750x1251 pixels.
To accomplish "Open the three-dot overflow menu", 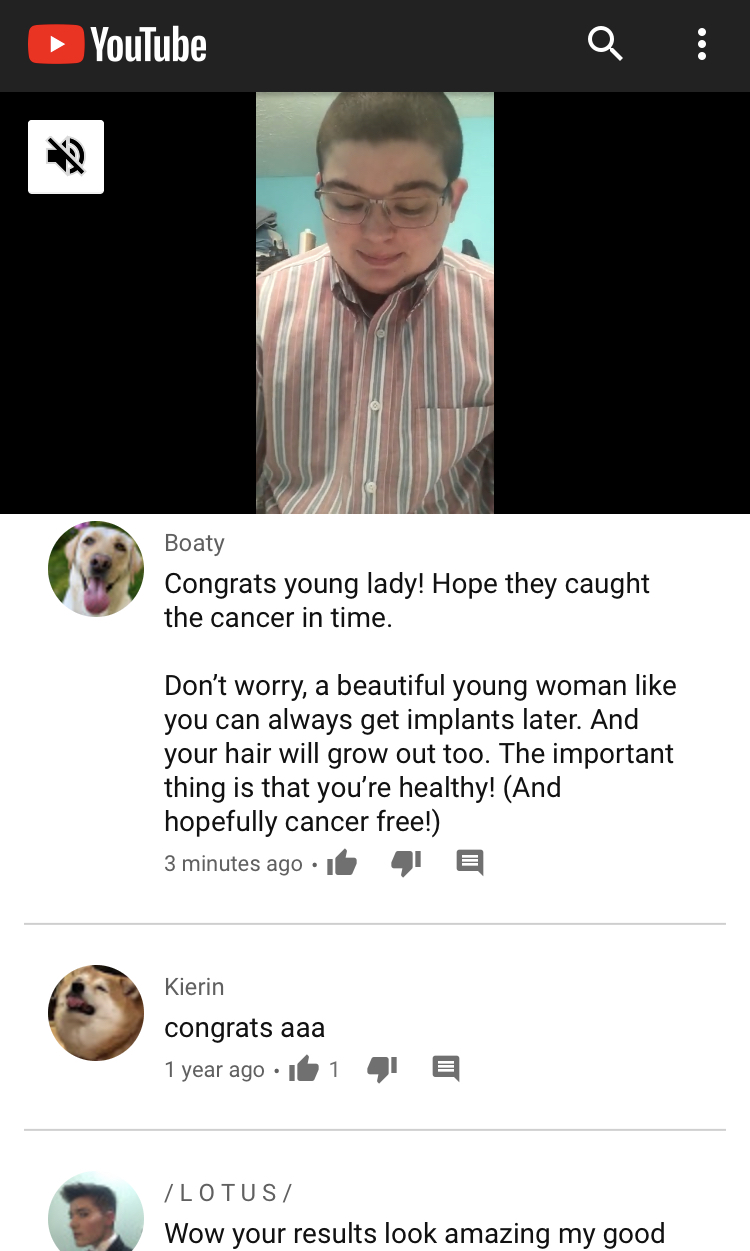I will (702, 44).
